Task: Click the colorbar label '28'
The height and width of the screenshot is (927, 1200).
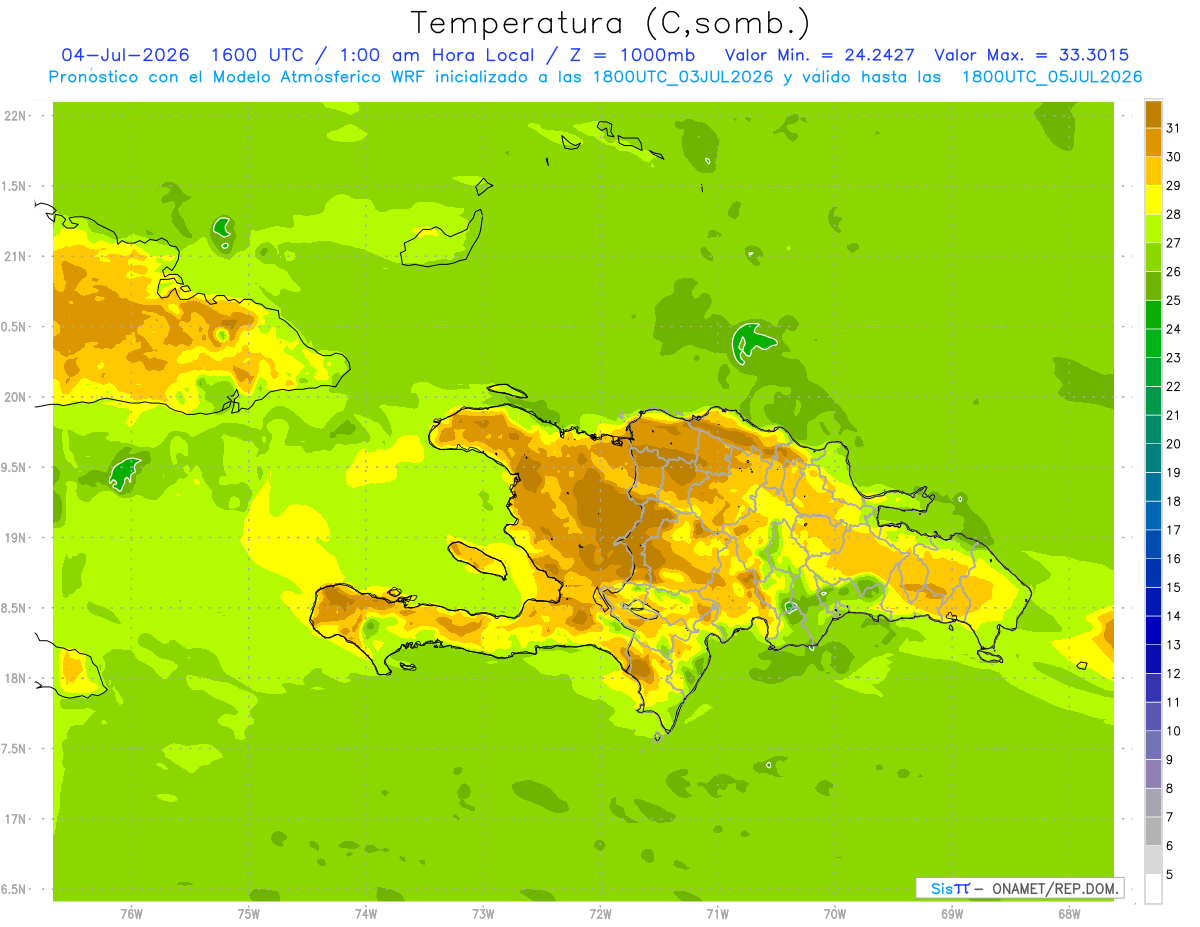Action: coord(1174,214)
